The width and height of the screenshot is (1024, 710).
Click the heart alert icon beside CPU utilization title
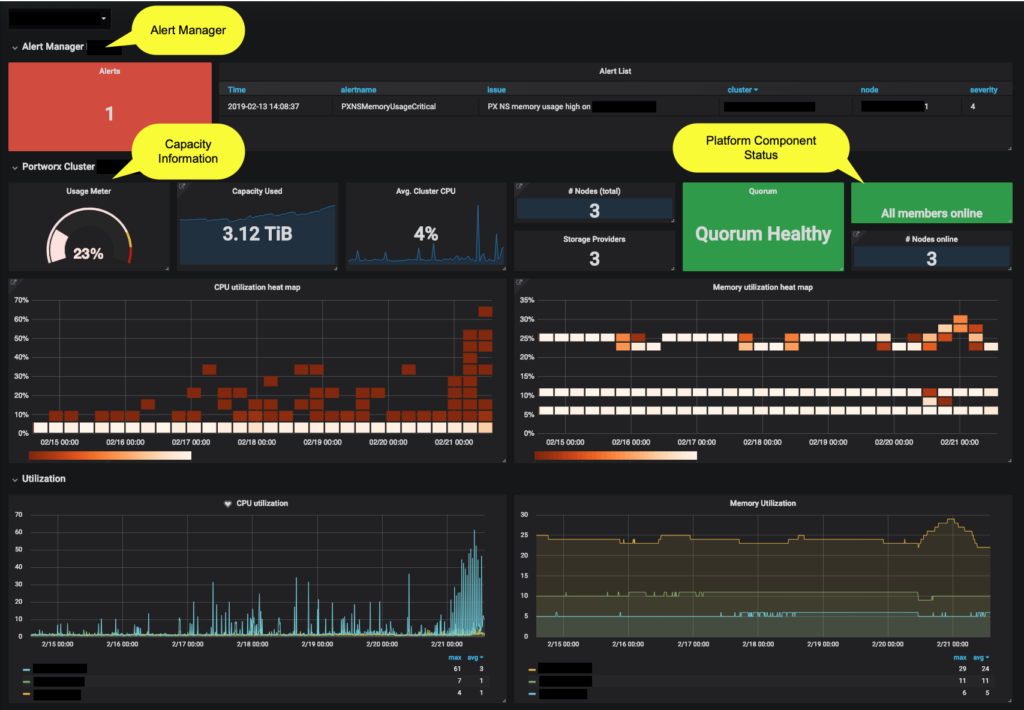pos(228,503)
